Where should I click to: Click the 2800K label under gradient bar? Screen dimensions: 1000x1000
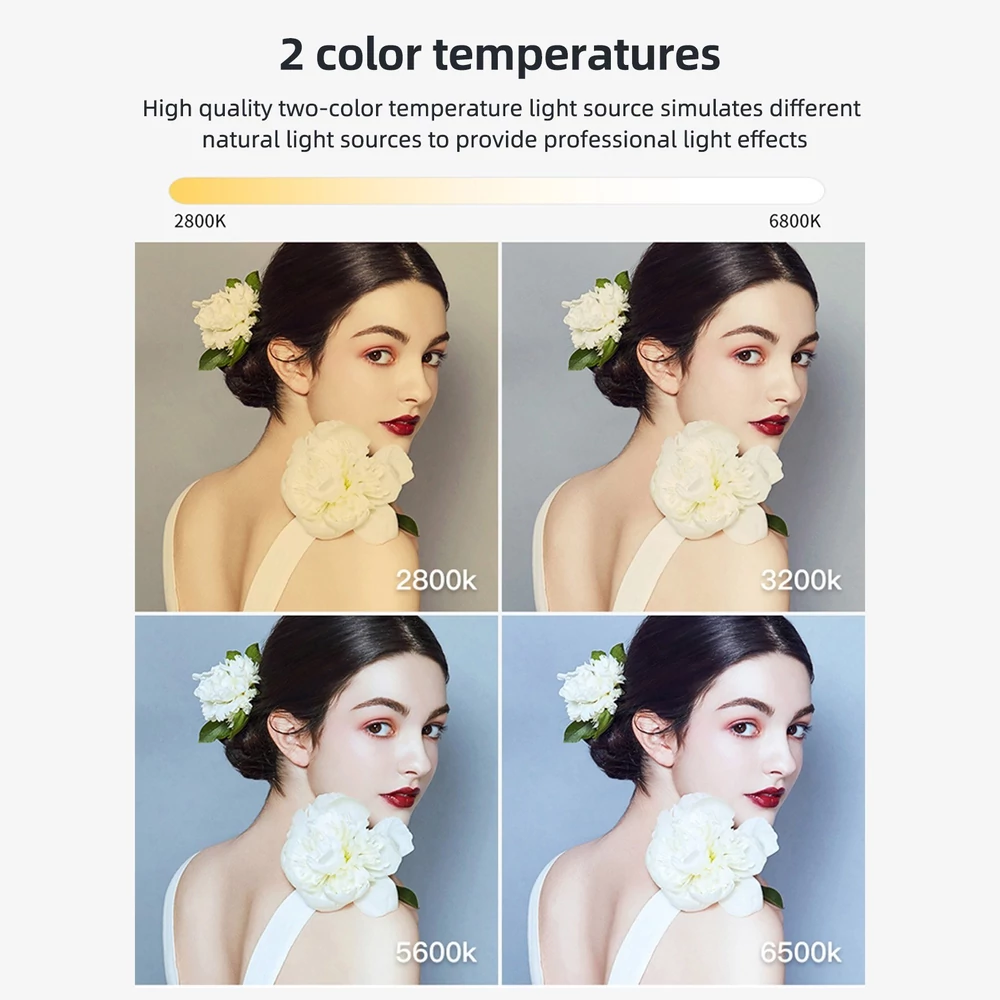click(x=200, y=221)
